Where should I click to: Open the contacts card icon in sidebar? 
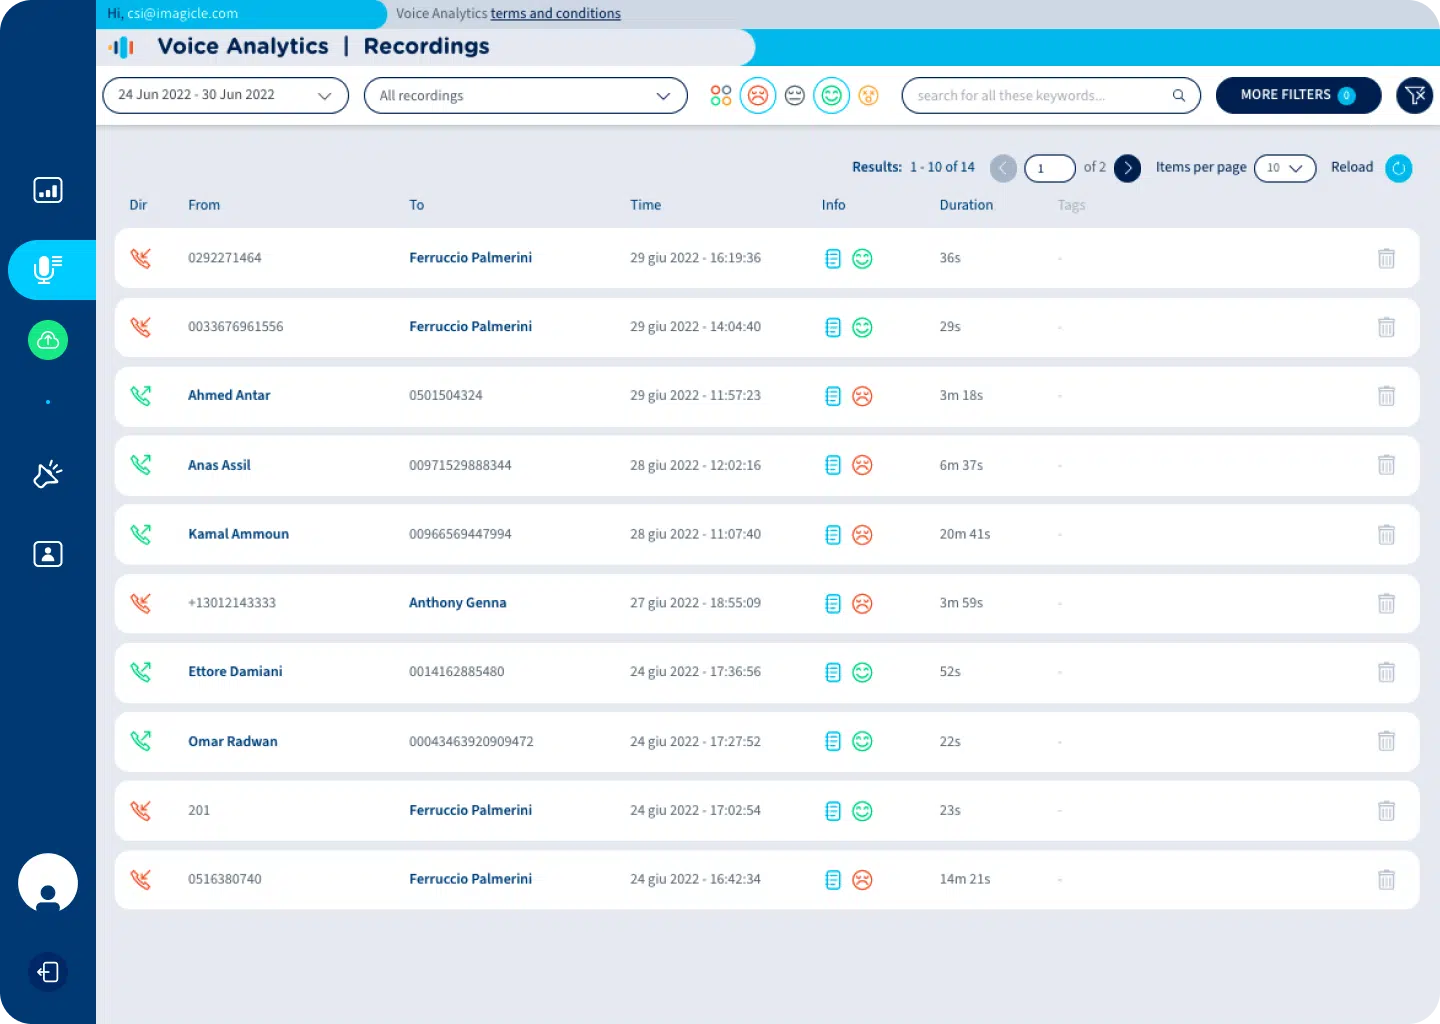pos(48,554)
